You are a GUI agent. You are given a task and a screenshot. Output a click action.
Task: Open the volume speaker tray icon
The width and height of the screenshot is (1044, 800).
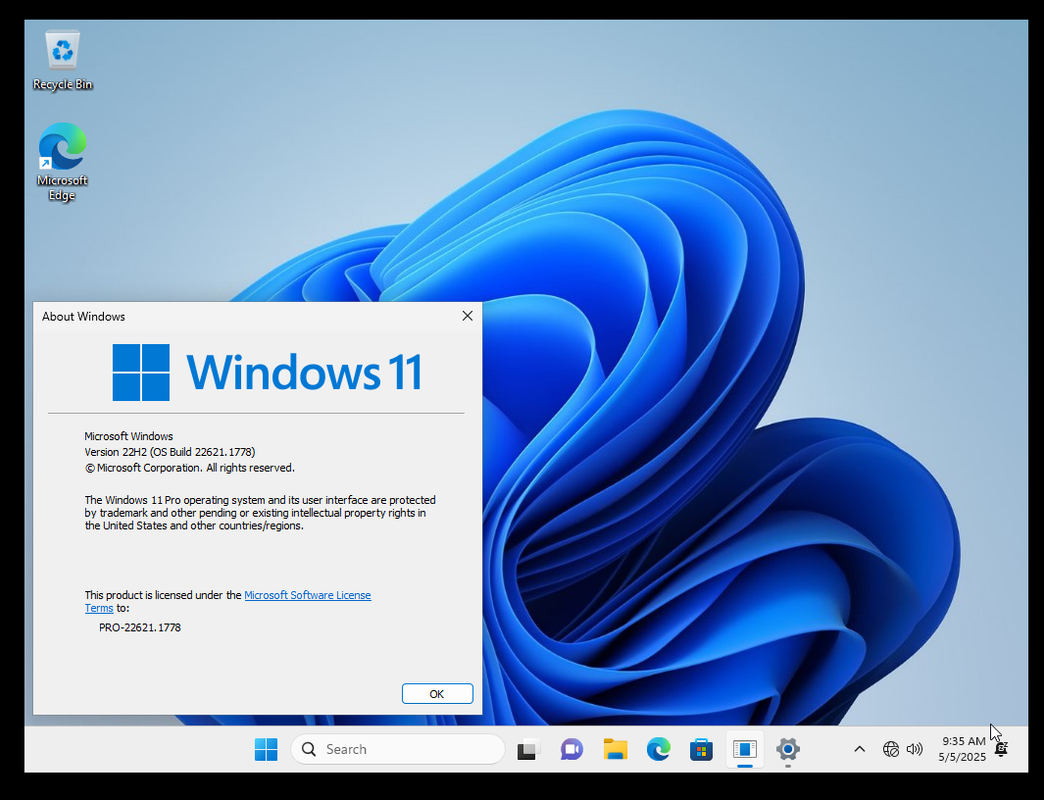(x=915, y=749)
